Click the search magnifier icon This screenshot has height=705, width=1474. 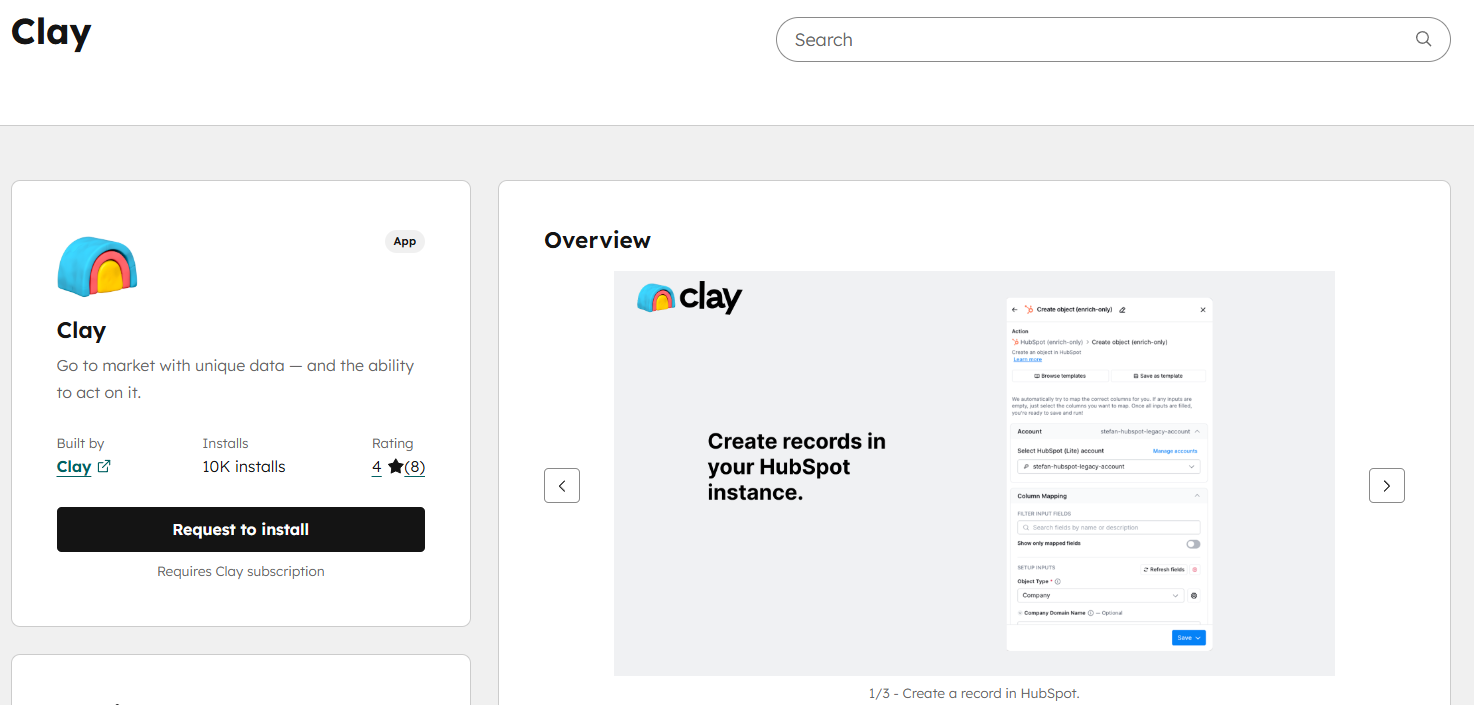click(x=1423, y=39)
